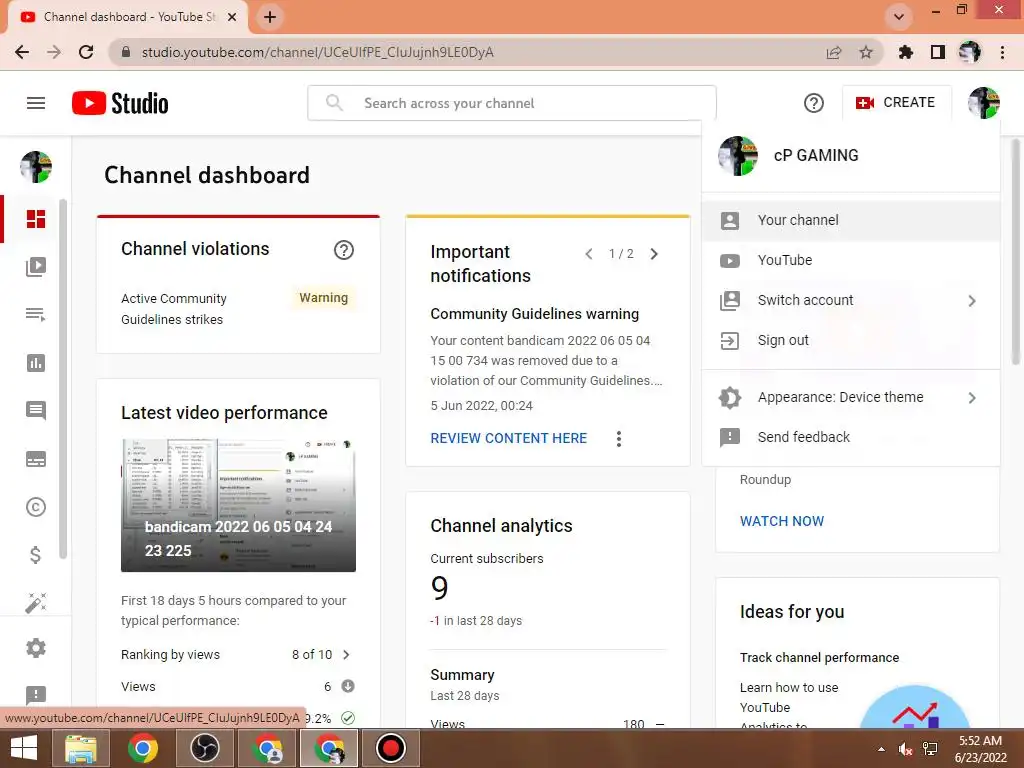Bookmark this page with the star icon
Viewport: 1024px width, 768px height.
tap(866, 52)
